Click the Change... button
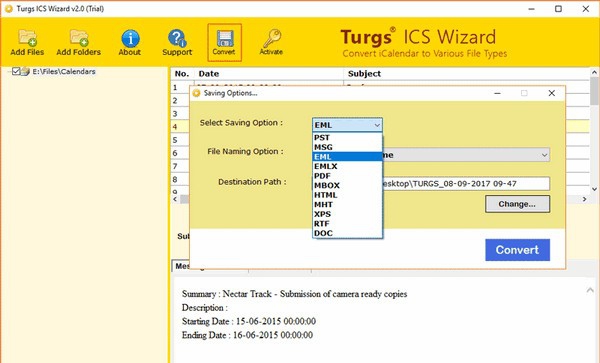Screen dimensions: 600x363 [x=517, y=204]
